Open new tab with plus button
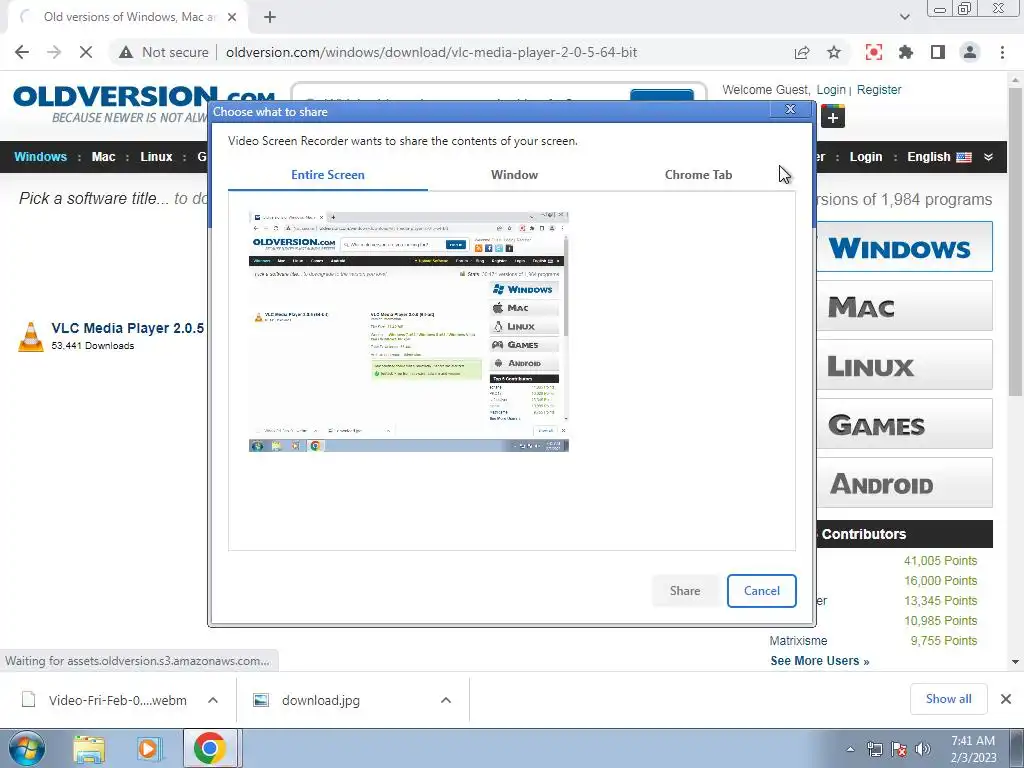The width and height of the screenshot is (1024, 768). coord(270,18)
